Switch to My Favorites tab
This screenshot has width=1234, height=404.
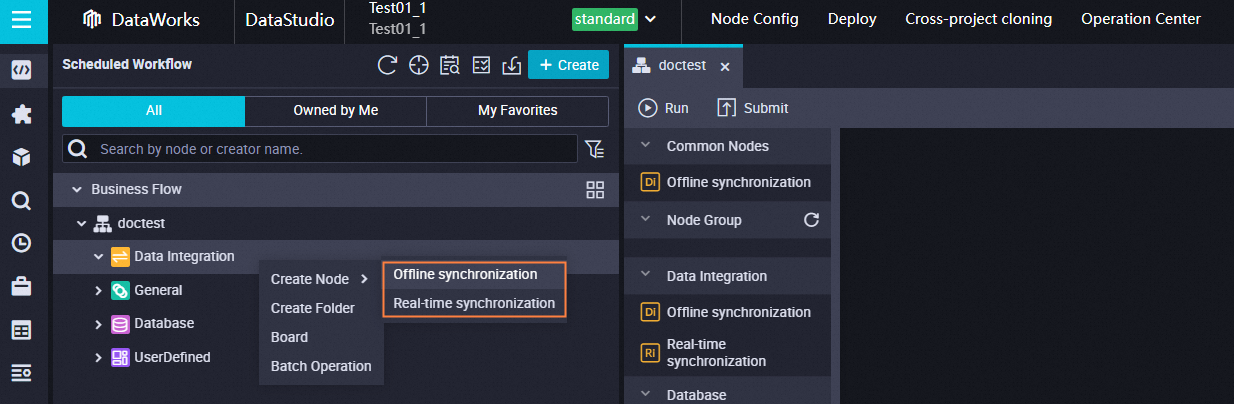pyautogui.click(x=517, y=111)
